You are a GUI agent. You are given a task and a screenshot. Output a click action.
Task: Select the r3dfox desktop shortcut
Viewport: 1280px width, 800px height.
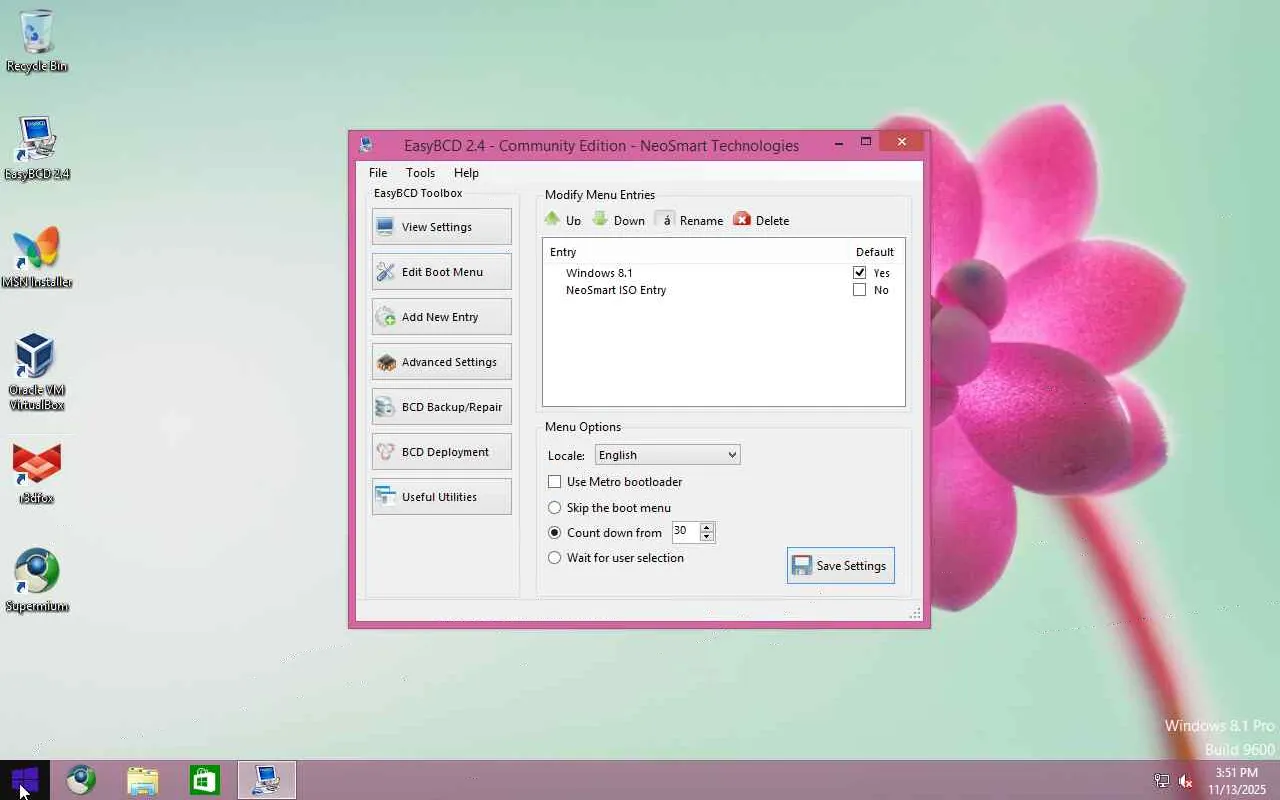(37, 473)
